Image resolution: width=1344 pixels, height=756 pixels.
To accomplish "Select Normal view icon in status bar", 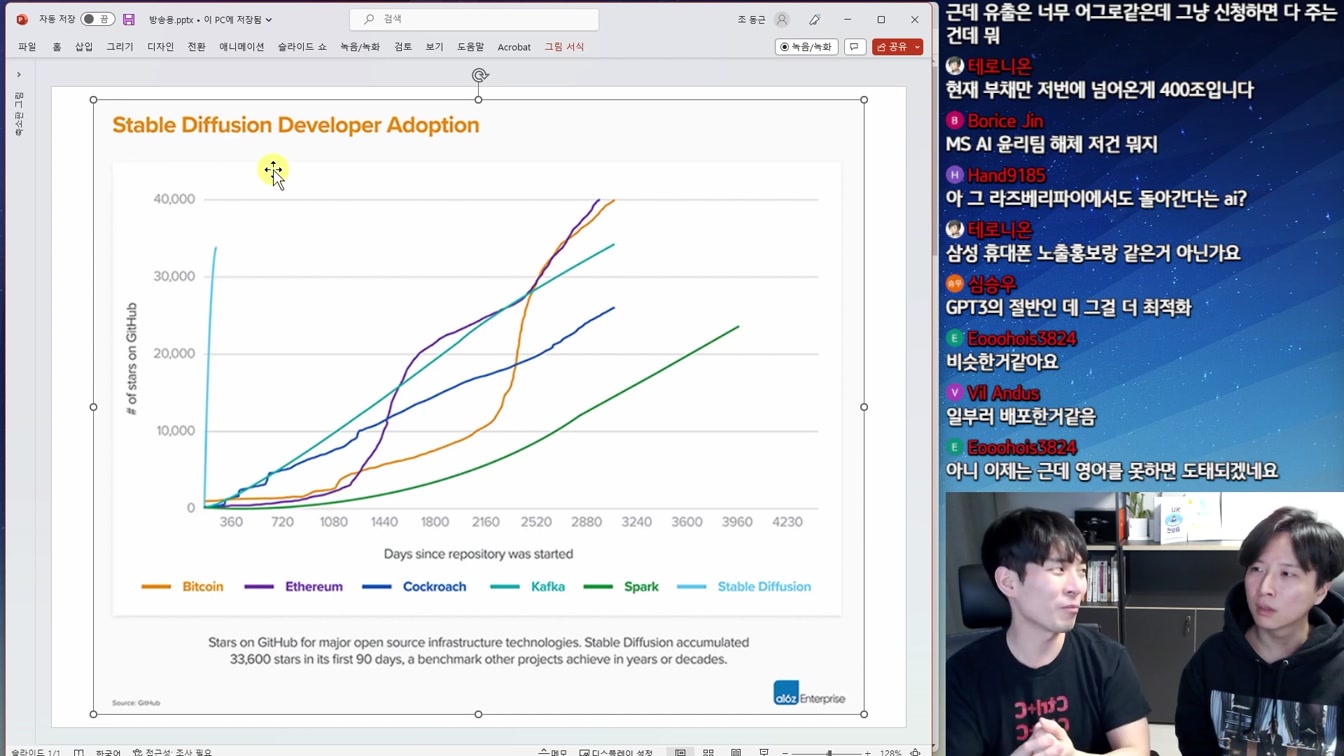I will point(680,752).
